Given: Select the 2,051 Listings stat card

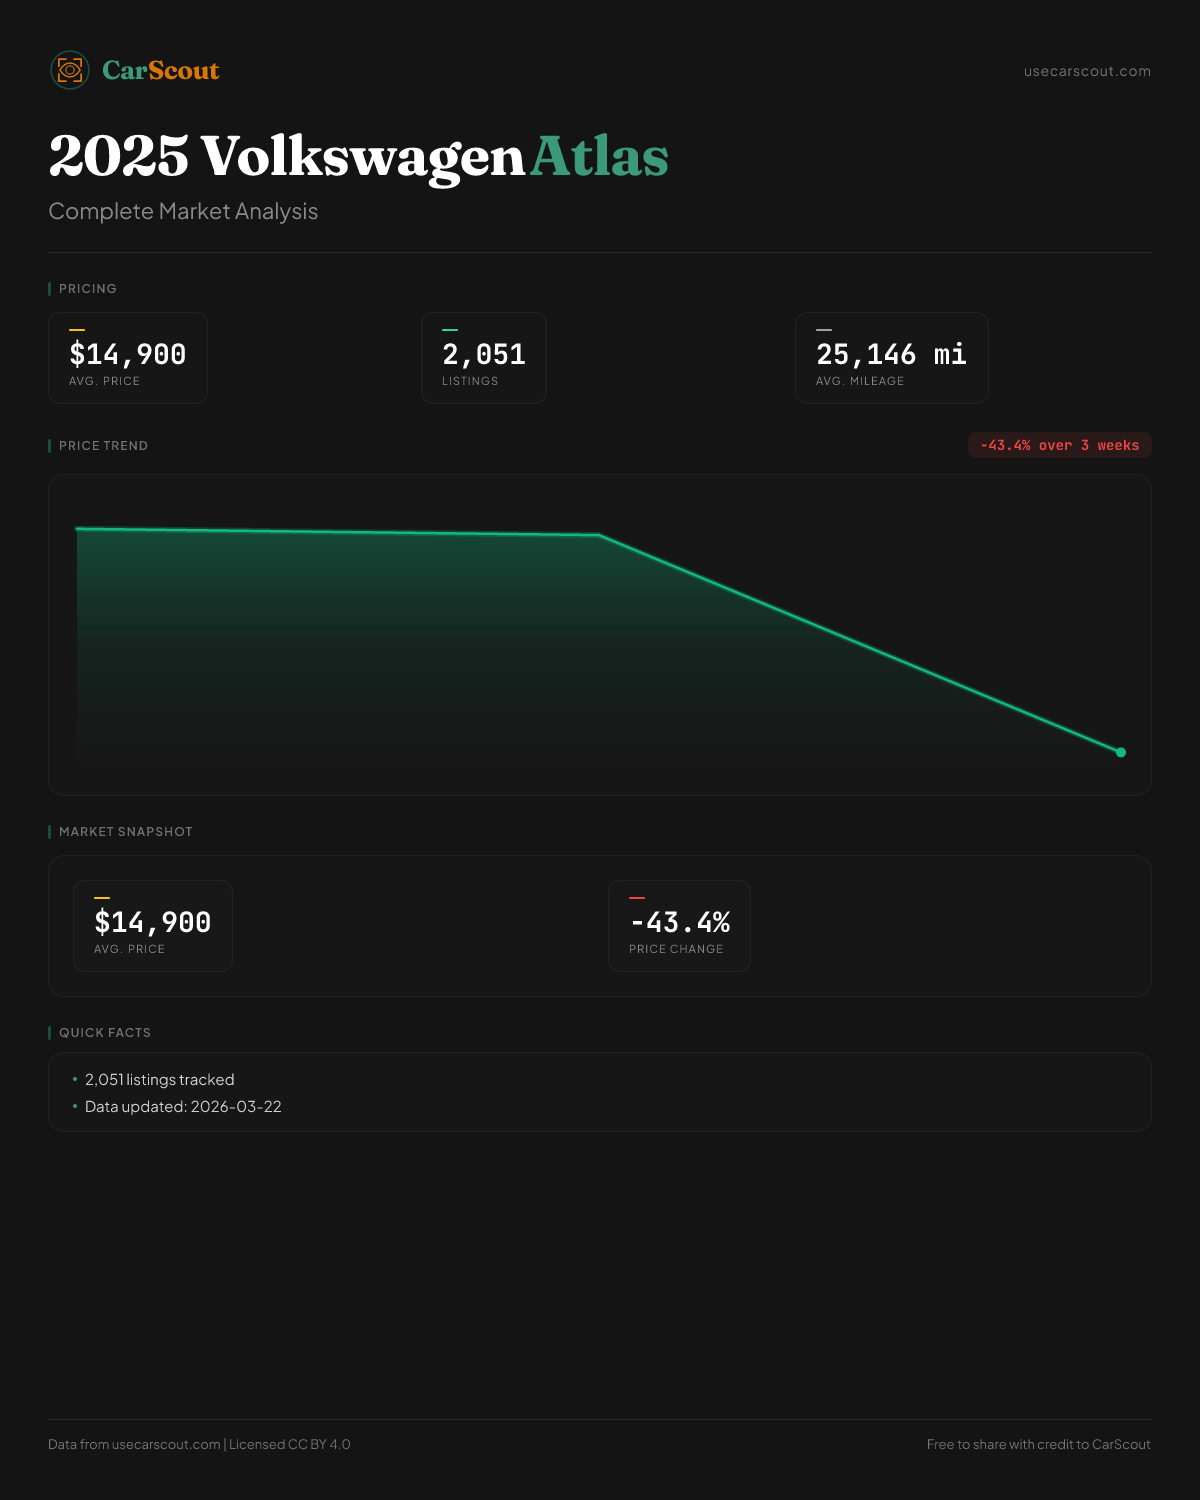Looking at the screenshot, I should tap(484, 358).
